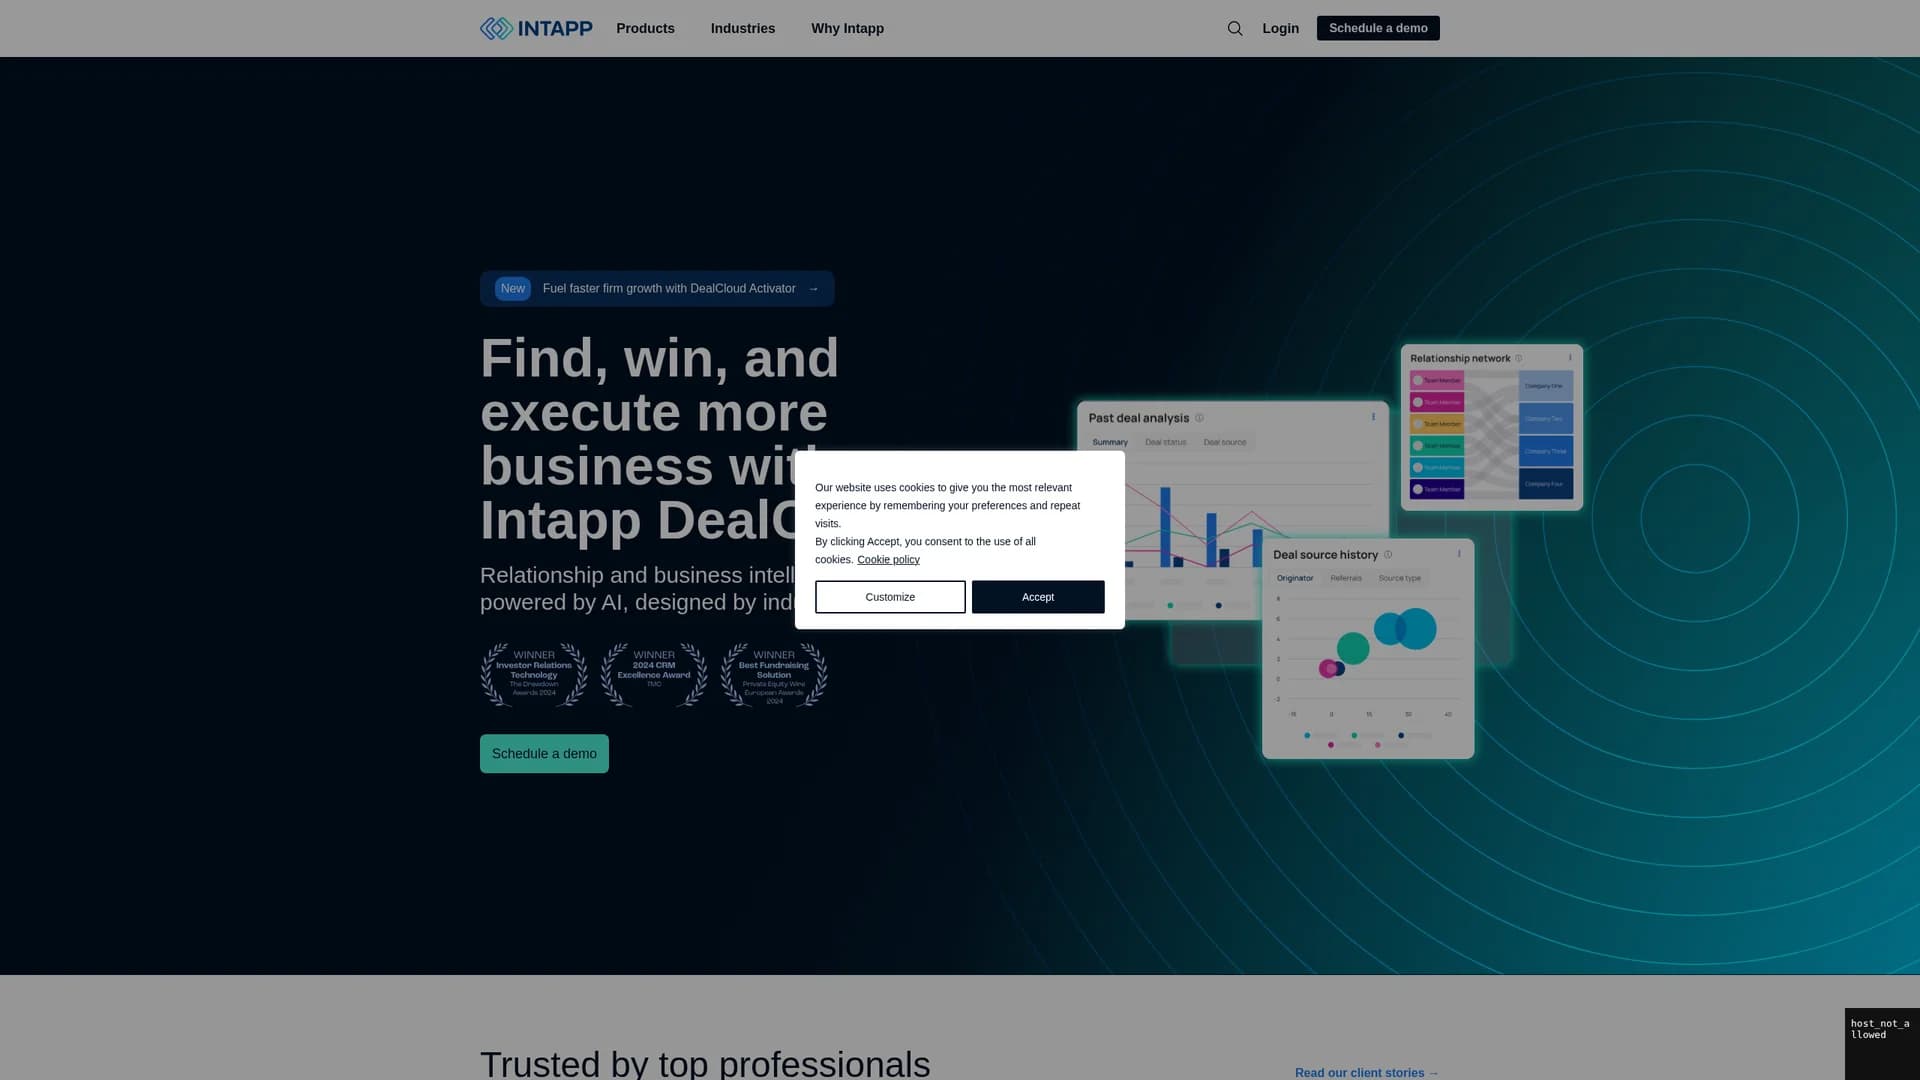Go to the Login page
The width and height of the screenshot is (1920, 1080).
(1280, 28)
